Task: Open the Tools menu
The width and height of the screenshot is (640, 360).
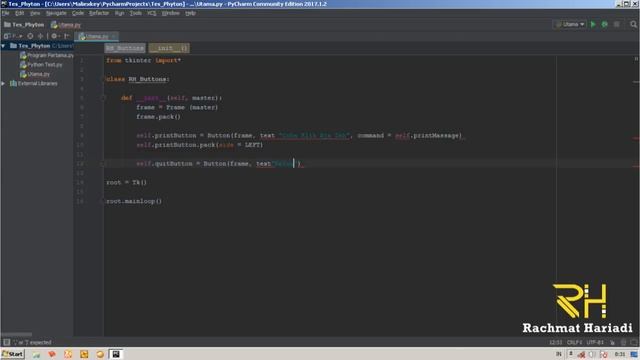Action: click(136, 13)
